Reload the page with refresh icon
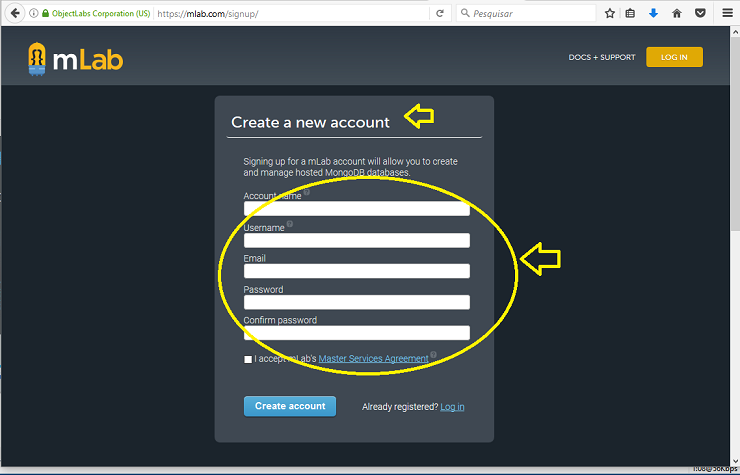The height and width of the screenshot is (475, 740). pyautogui.click(x=440, y=13)
